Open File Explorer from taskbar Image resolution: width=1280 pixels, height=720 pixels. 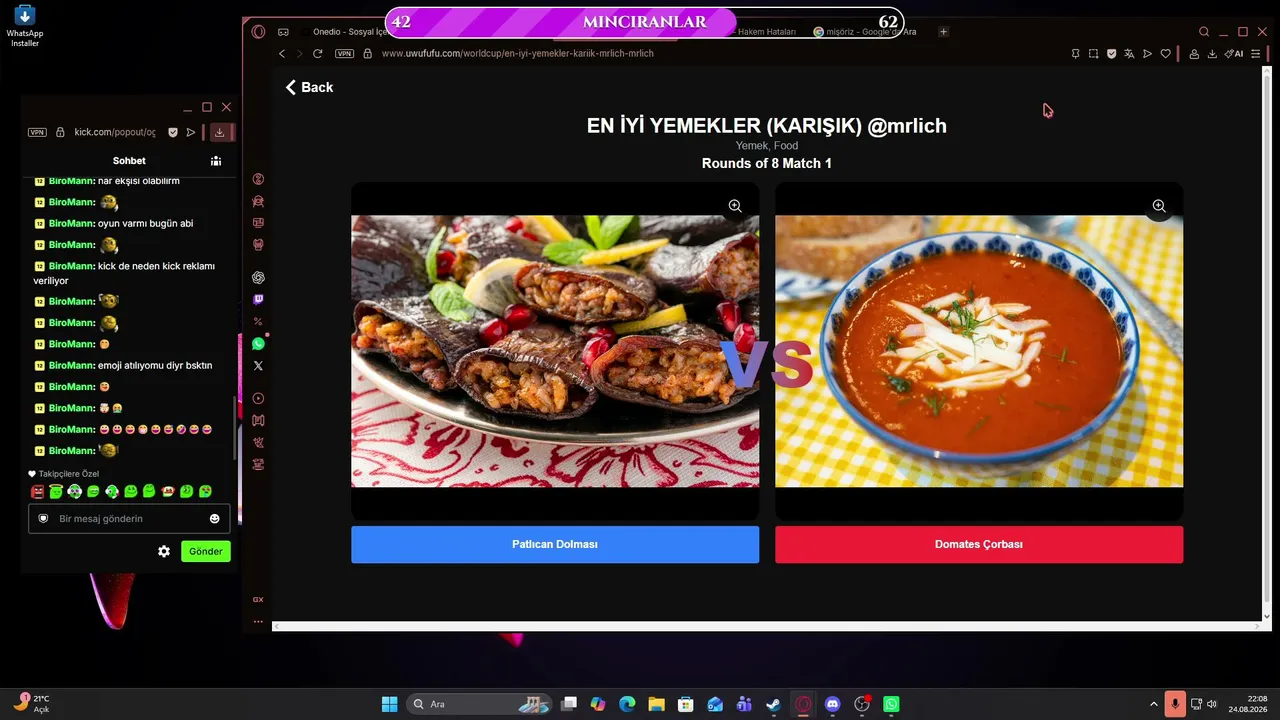coord(656,704)
